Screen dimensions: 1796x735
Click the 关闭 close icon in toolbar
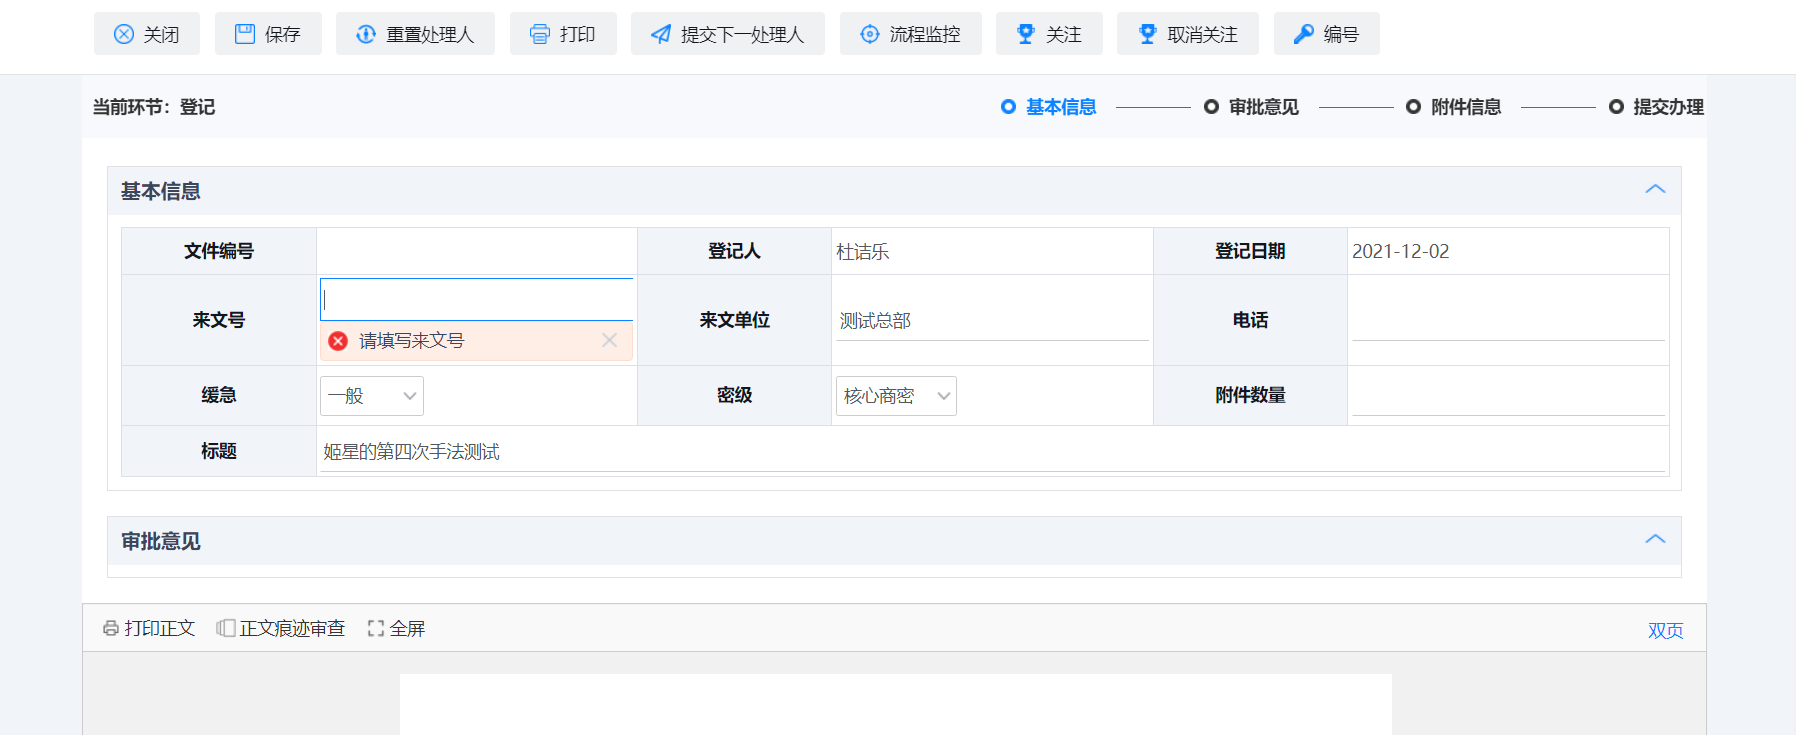124,34
